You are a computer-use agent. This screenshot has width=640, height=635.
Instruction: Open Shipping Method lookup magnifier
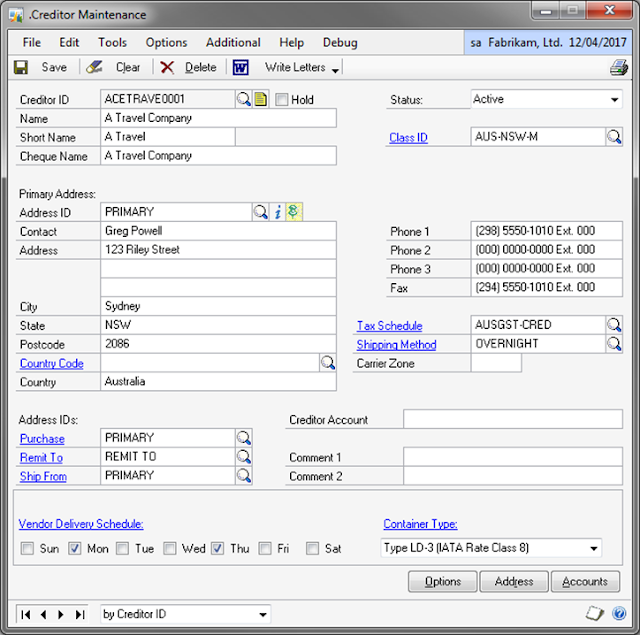pos(614,344)
